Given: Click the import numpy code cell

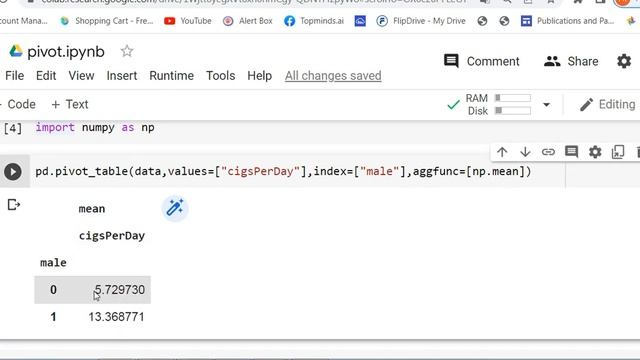Looking at the screenshot, I should [95, 128].
